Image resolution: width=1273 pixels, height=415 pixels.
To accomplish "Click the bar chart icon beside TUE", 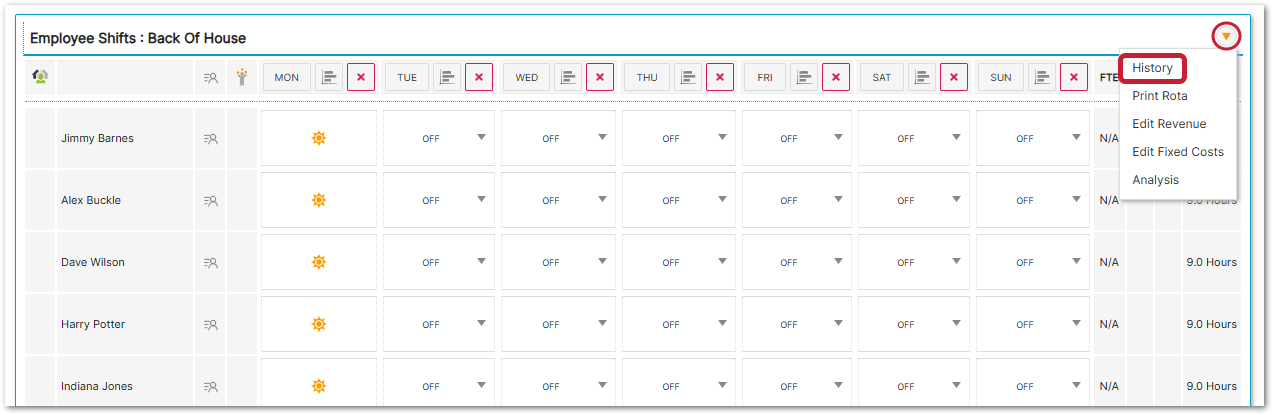I will coord(449,77).
